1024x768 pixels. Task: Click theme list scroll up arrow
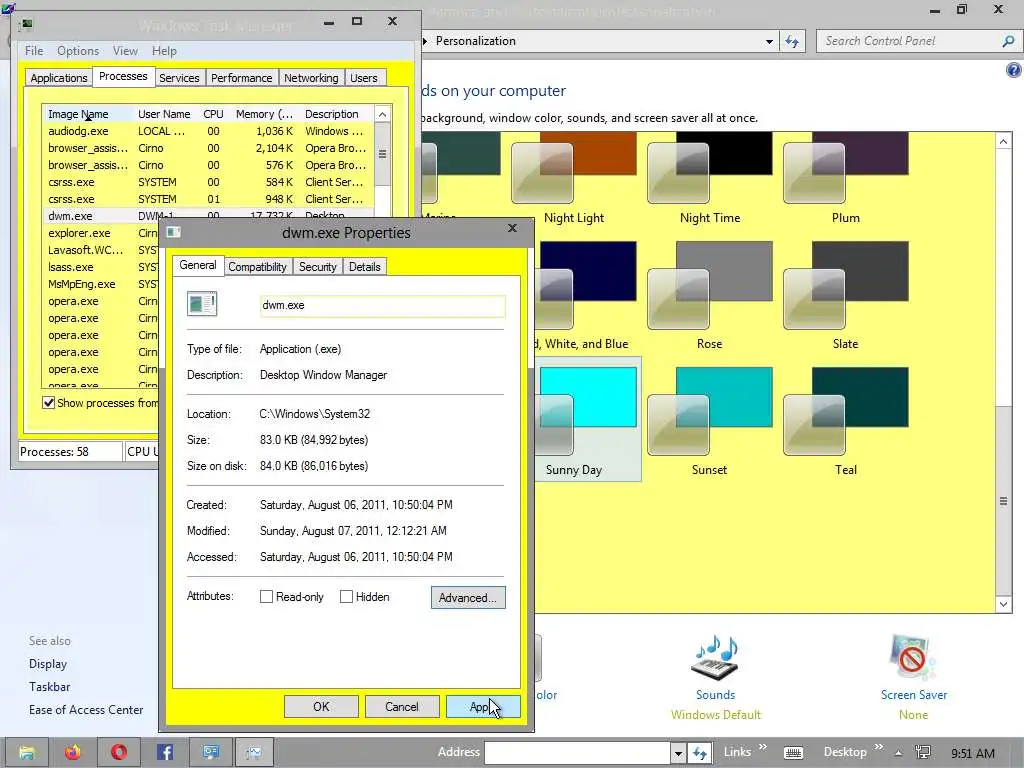(1004, 141)
